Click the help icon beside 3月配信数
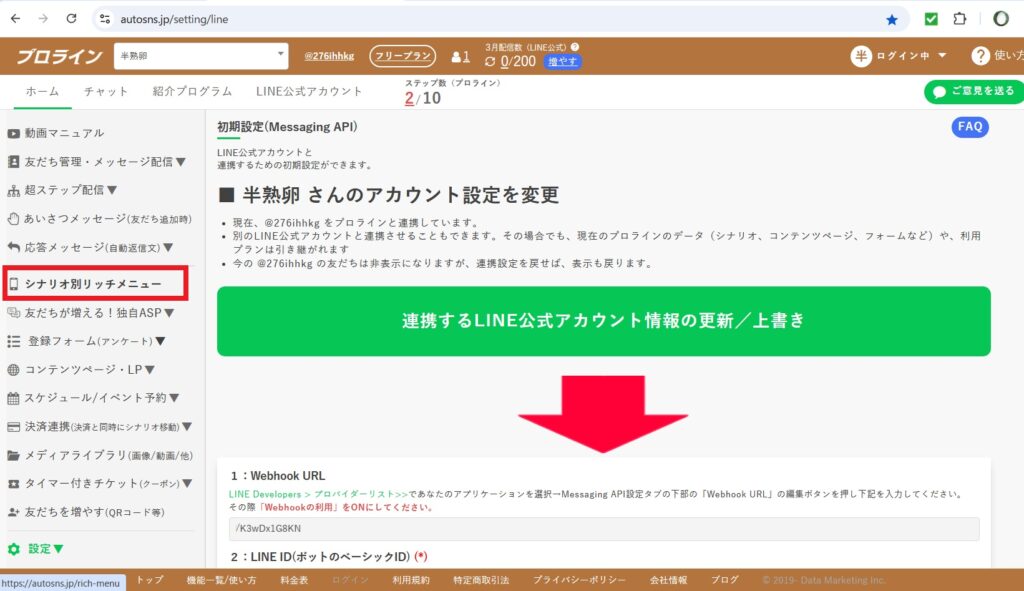Viewport: 1024px width, 591px height. [x=575, y=47]
